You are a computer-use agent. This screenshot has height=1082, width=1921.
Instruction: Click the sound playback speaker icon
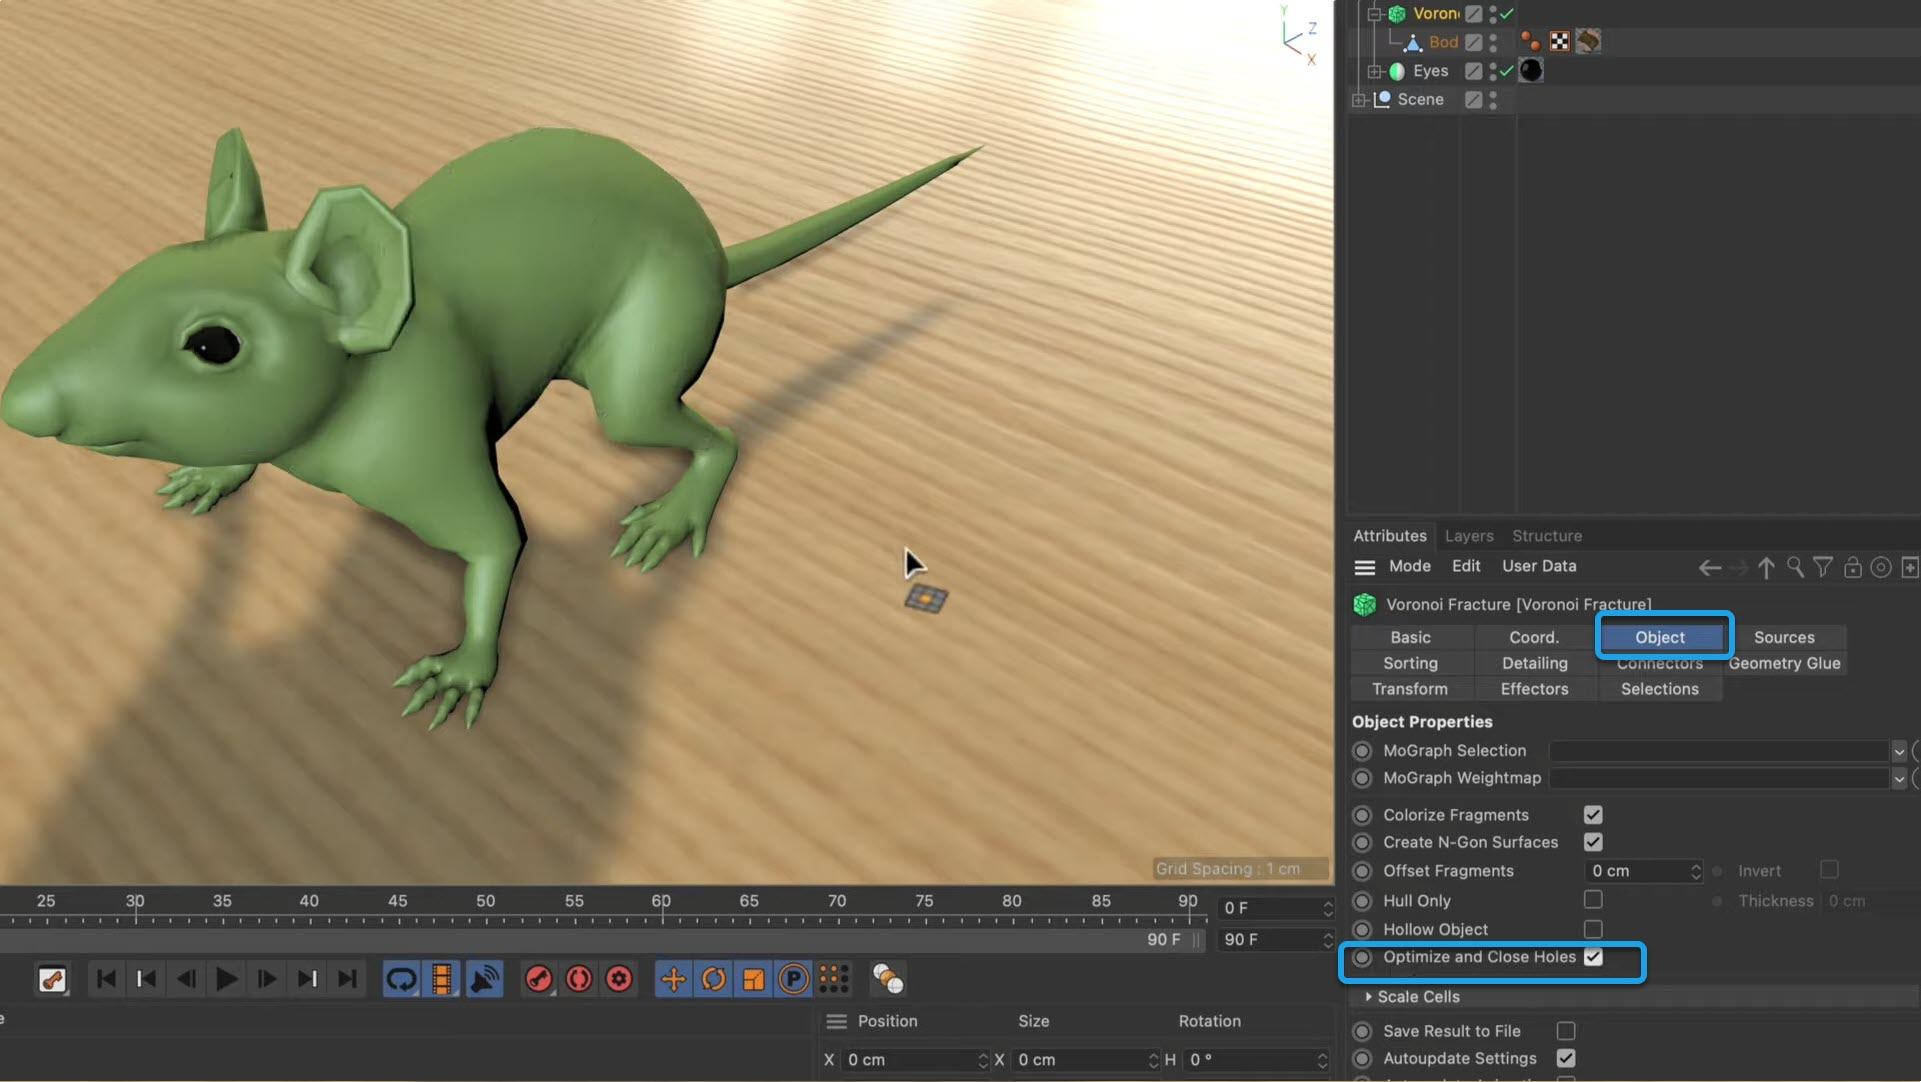[483, 979]
